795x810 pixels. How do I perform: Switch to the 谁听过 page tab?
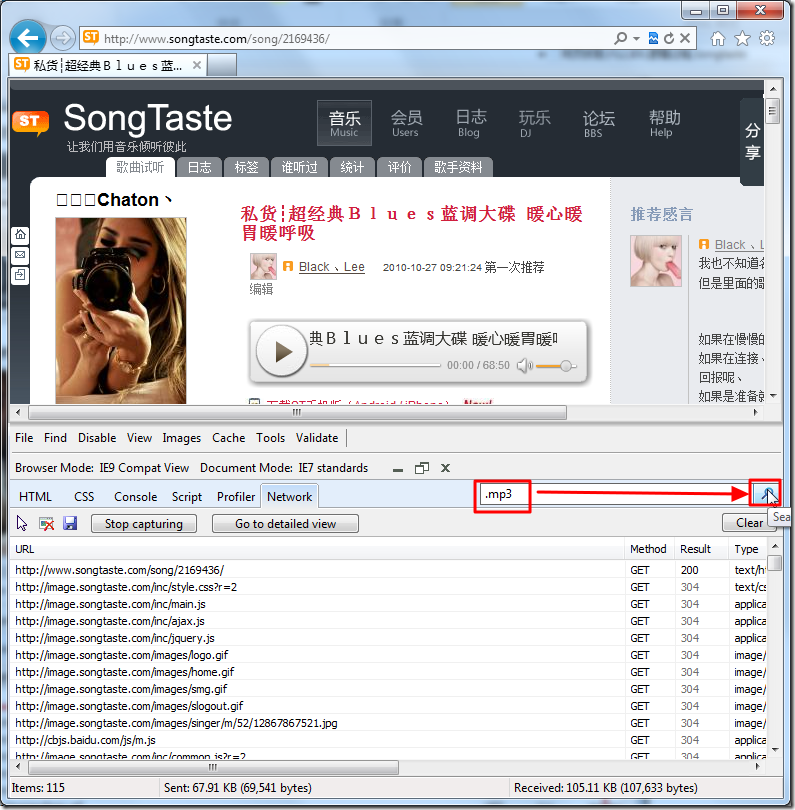299,167
